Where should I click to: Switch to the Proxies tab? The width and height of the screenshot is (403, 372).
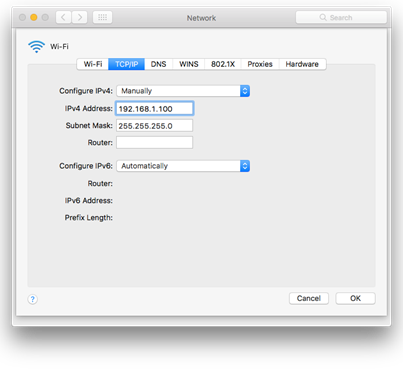pyautogui.click(x=260, y=64)
